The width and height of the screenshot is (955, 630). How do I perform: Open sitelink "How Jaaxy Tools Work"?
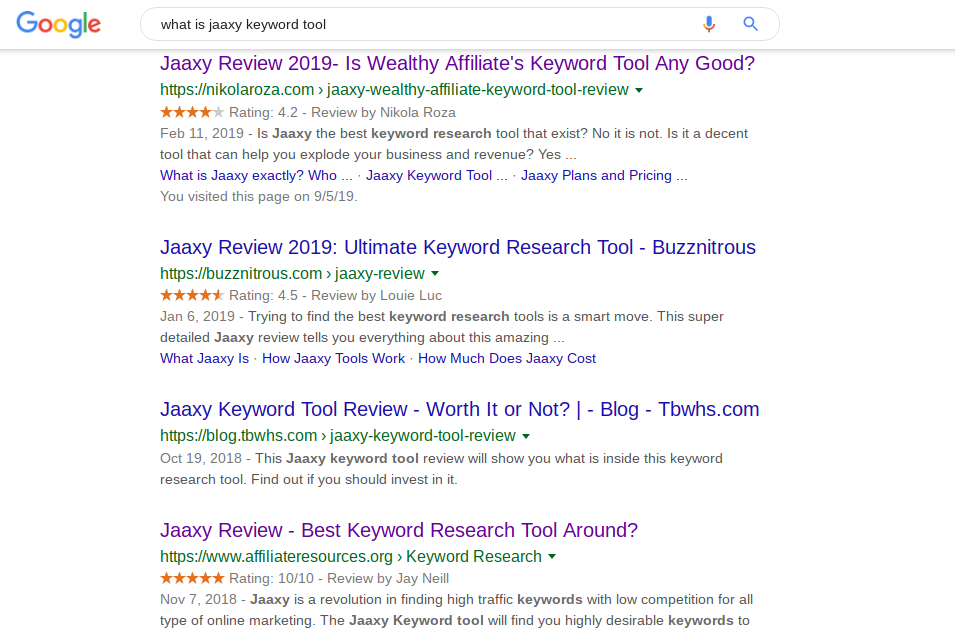(x=333, y=358)
